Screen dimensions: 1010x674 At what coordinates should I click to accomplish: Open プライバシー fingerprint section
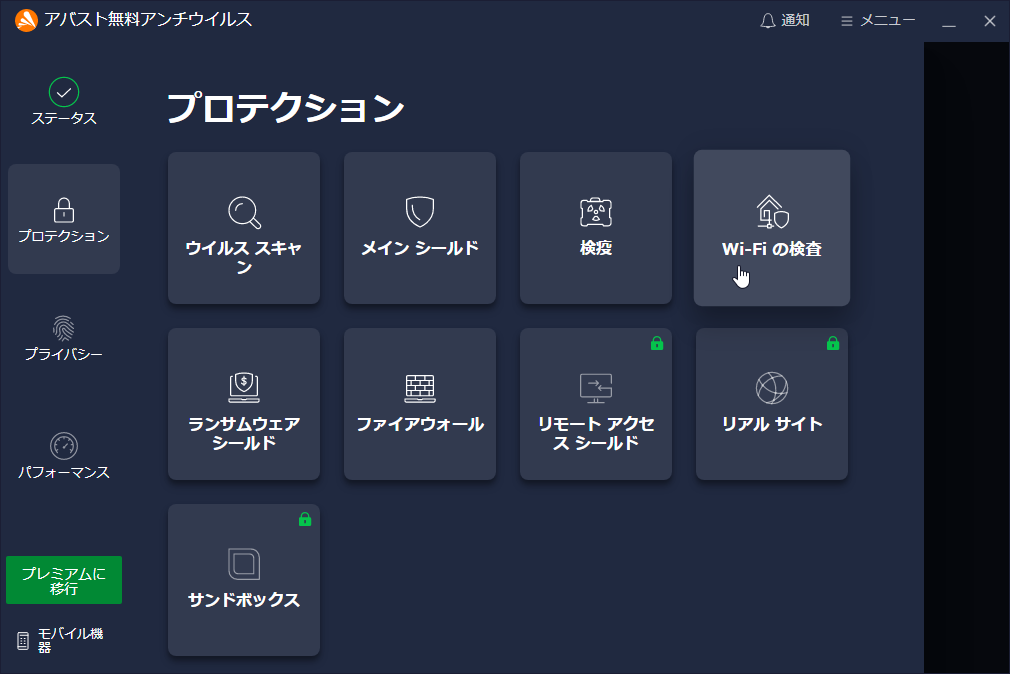64,338
